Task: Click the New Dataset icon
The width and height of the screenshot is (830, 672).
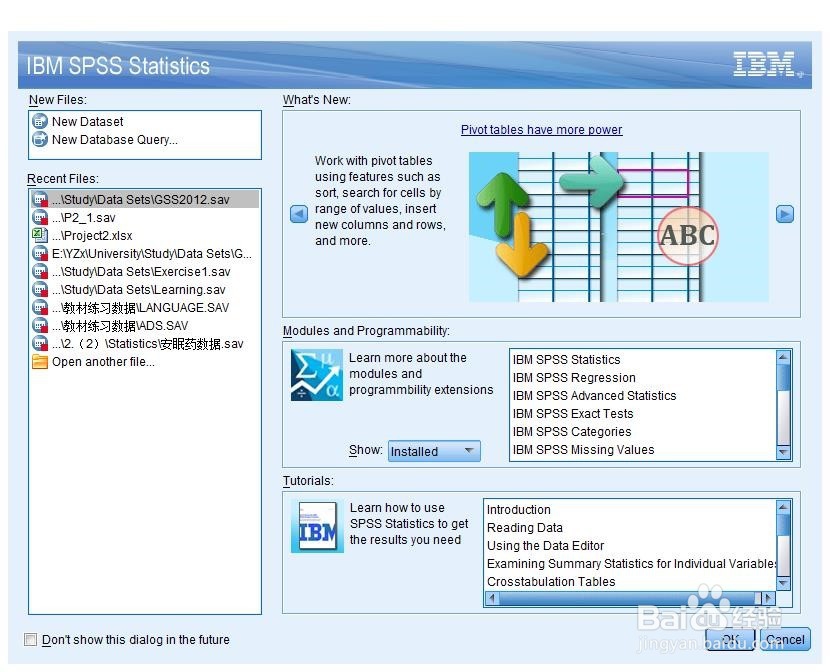Action: point(40,122)
